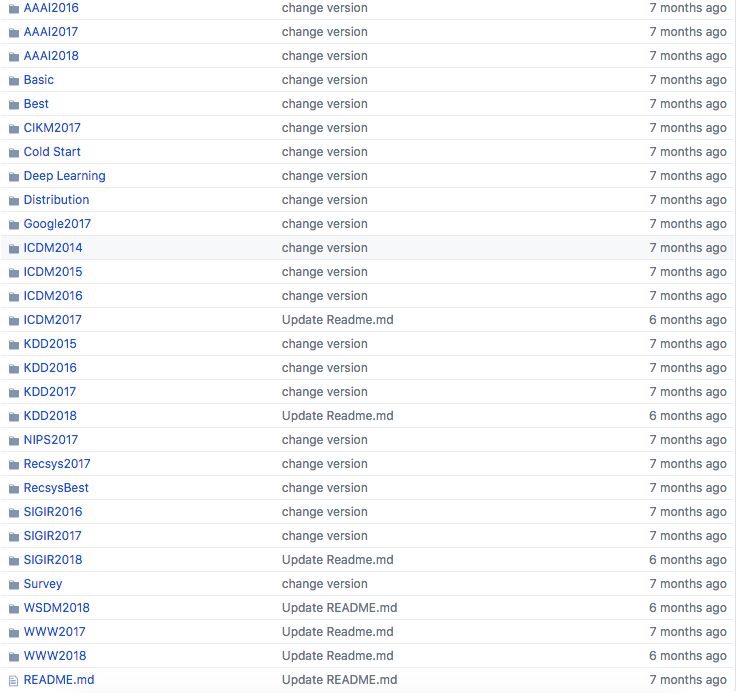The width and height of the screenshot is (739, 693).
Task: Open the SIGIR2018 folder
Action: tap(53, 561)
